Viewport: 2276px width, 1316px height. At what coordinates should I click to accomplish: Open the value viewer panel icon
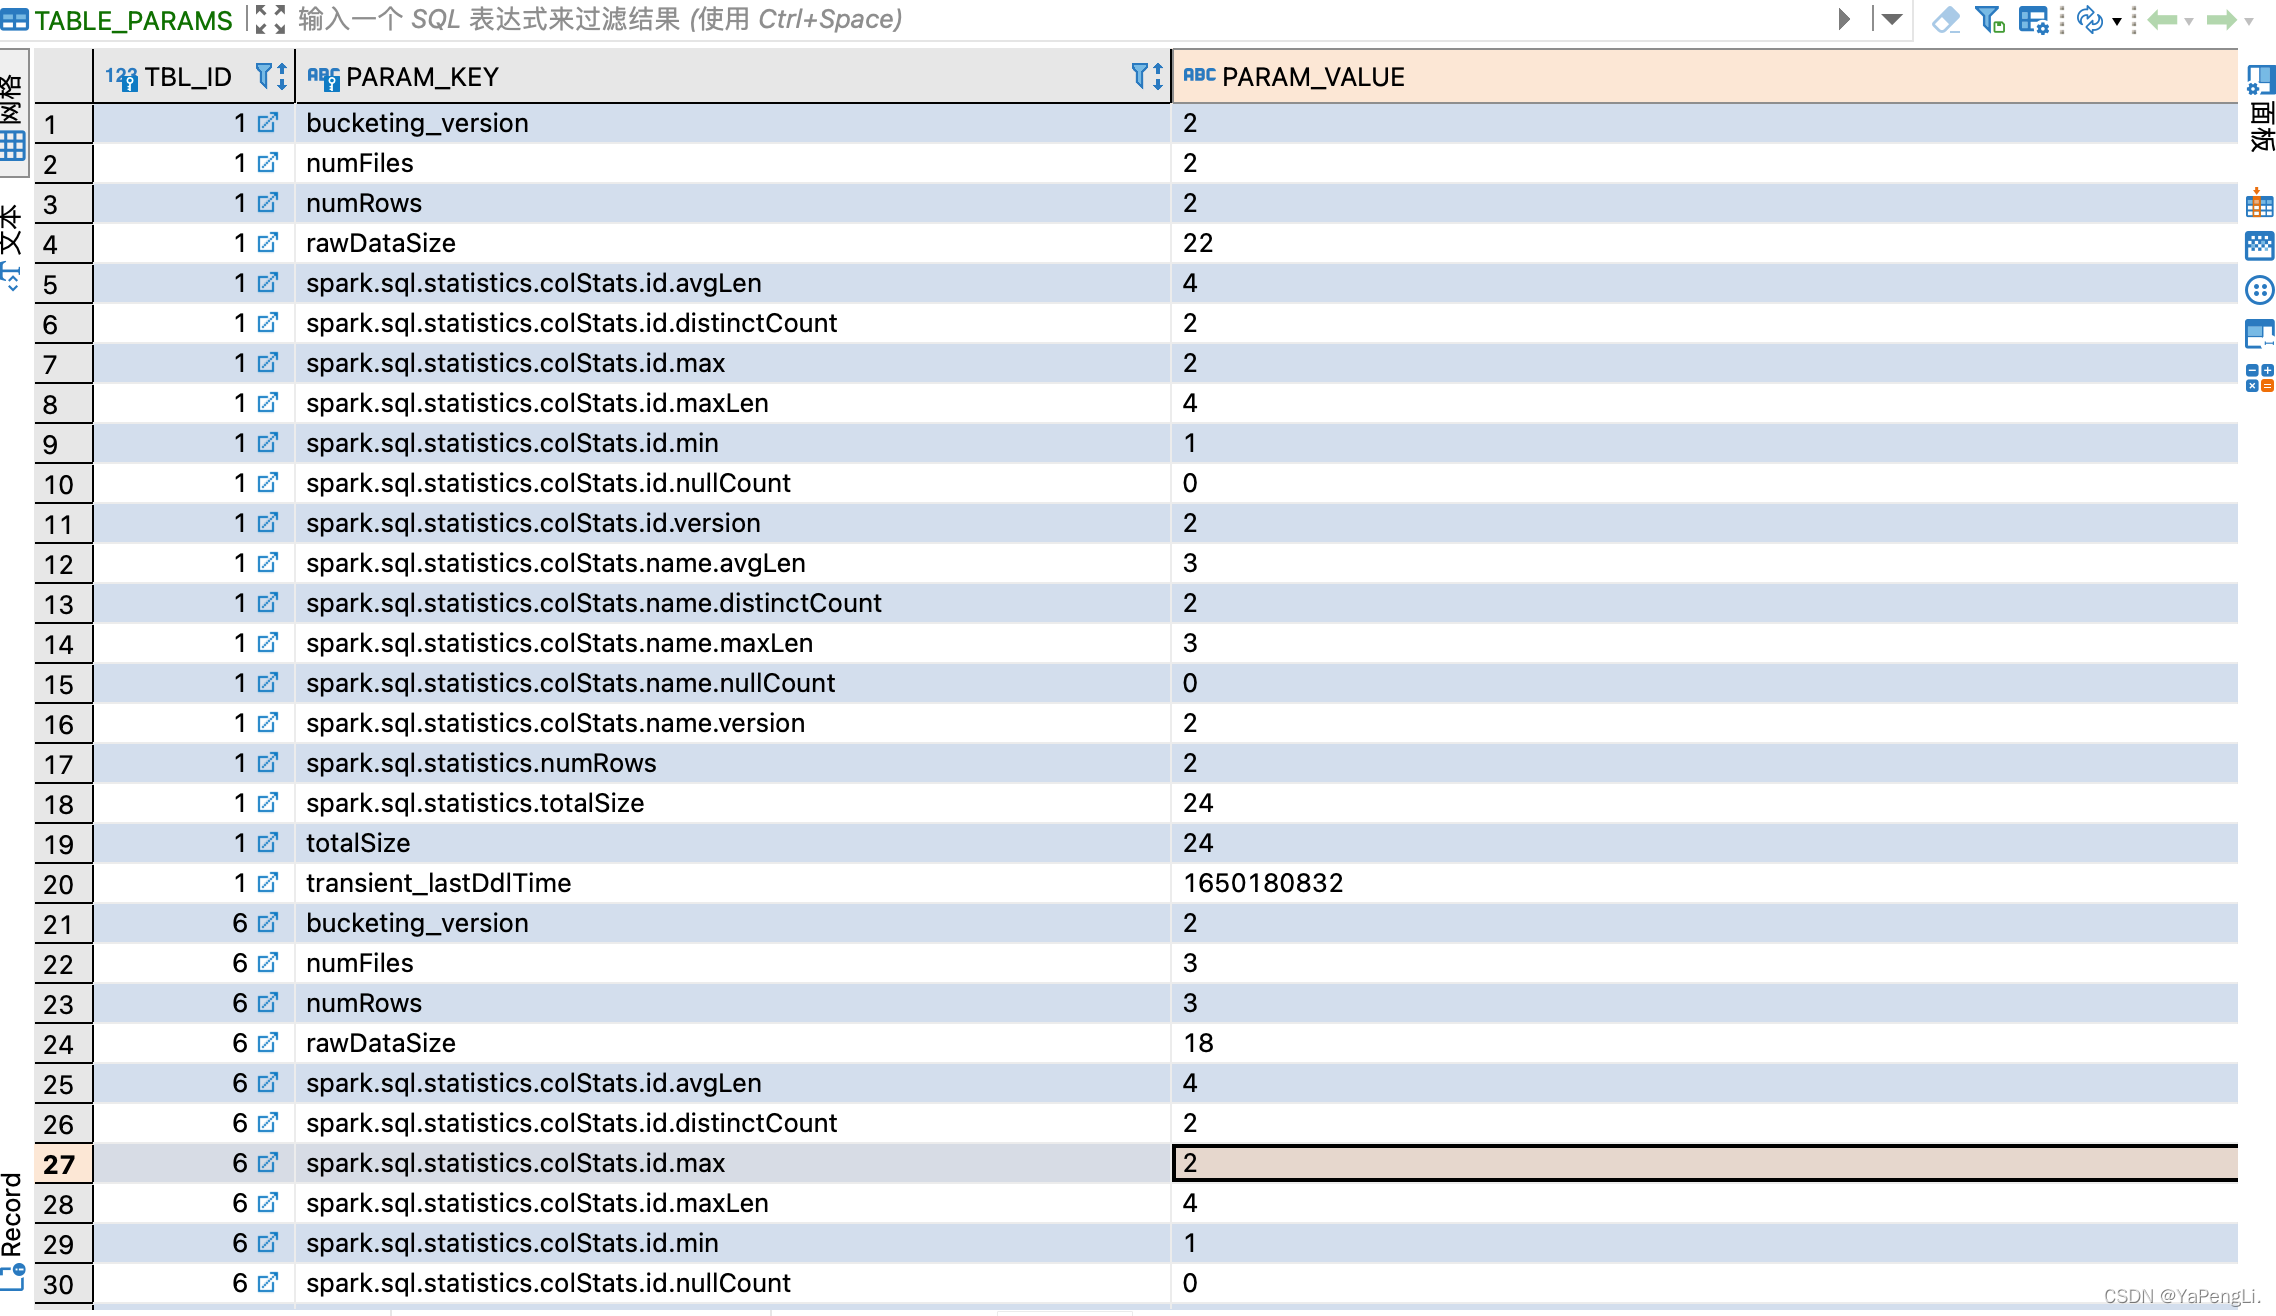(x=2259, y=333)
